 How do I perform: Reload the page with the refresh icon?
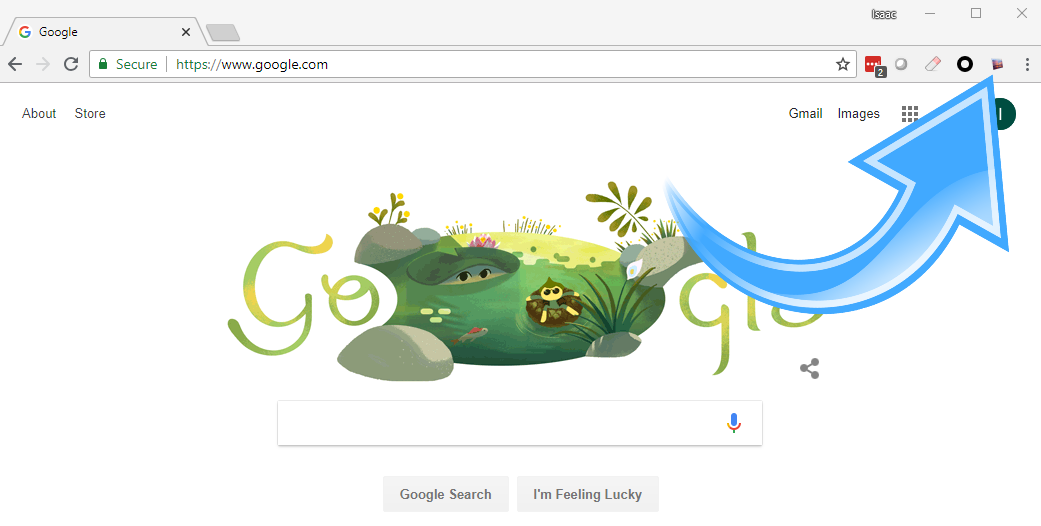(x=71, y=64)
